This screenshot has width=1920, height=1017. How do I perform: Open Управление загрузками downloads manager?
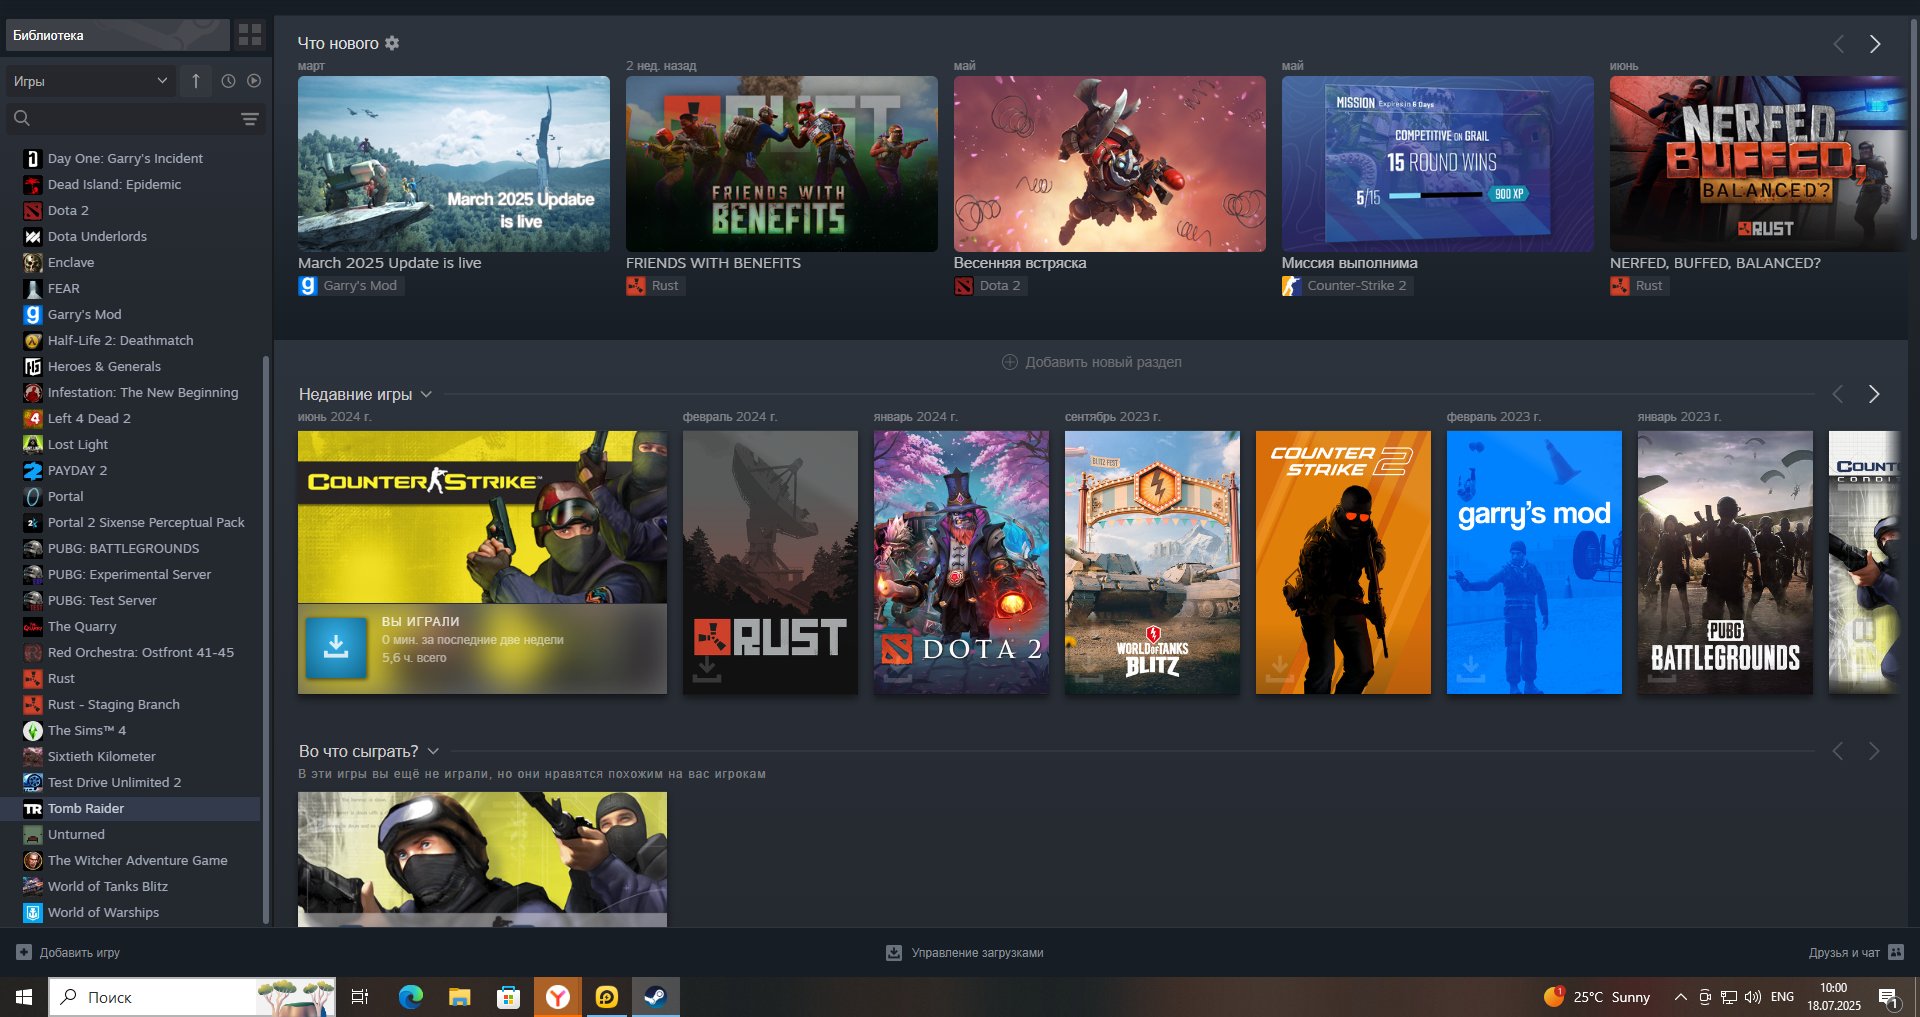click(965, 953)
